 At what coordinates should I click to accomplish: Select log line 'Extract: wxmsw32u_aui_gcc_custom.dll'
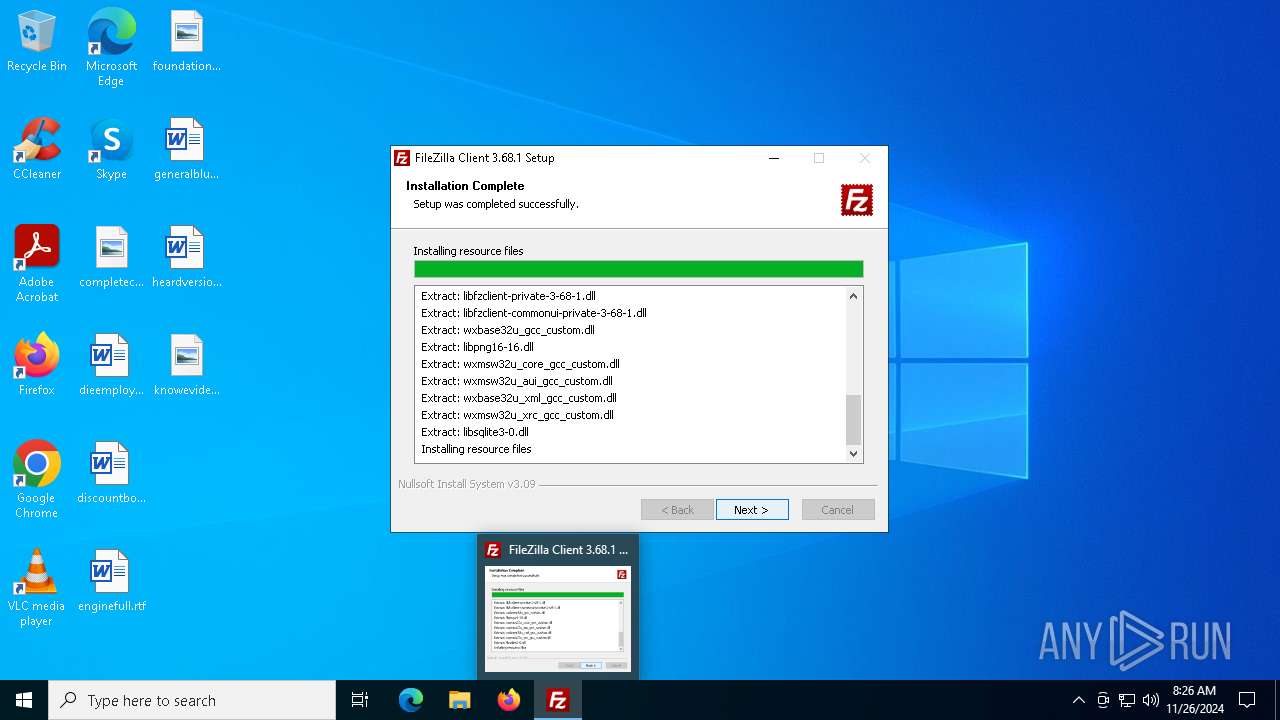pos(517,381)
